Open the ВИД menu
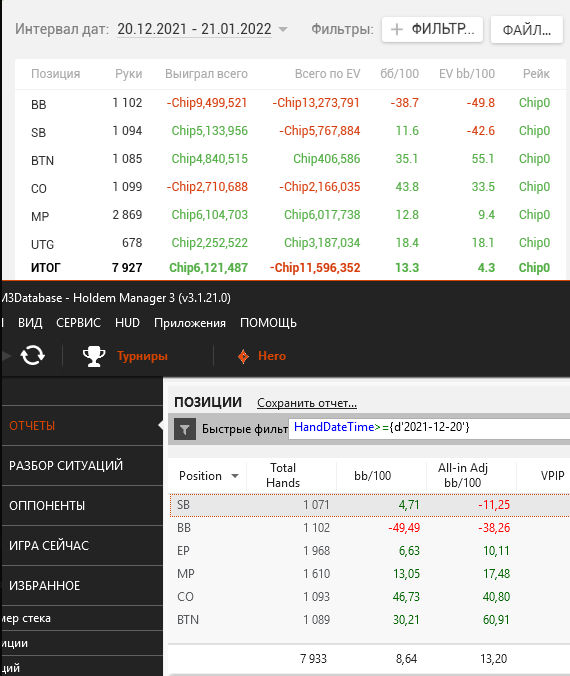 (x=30, y=322)
